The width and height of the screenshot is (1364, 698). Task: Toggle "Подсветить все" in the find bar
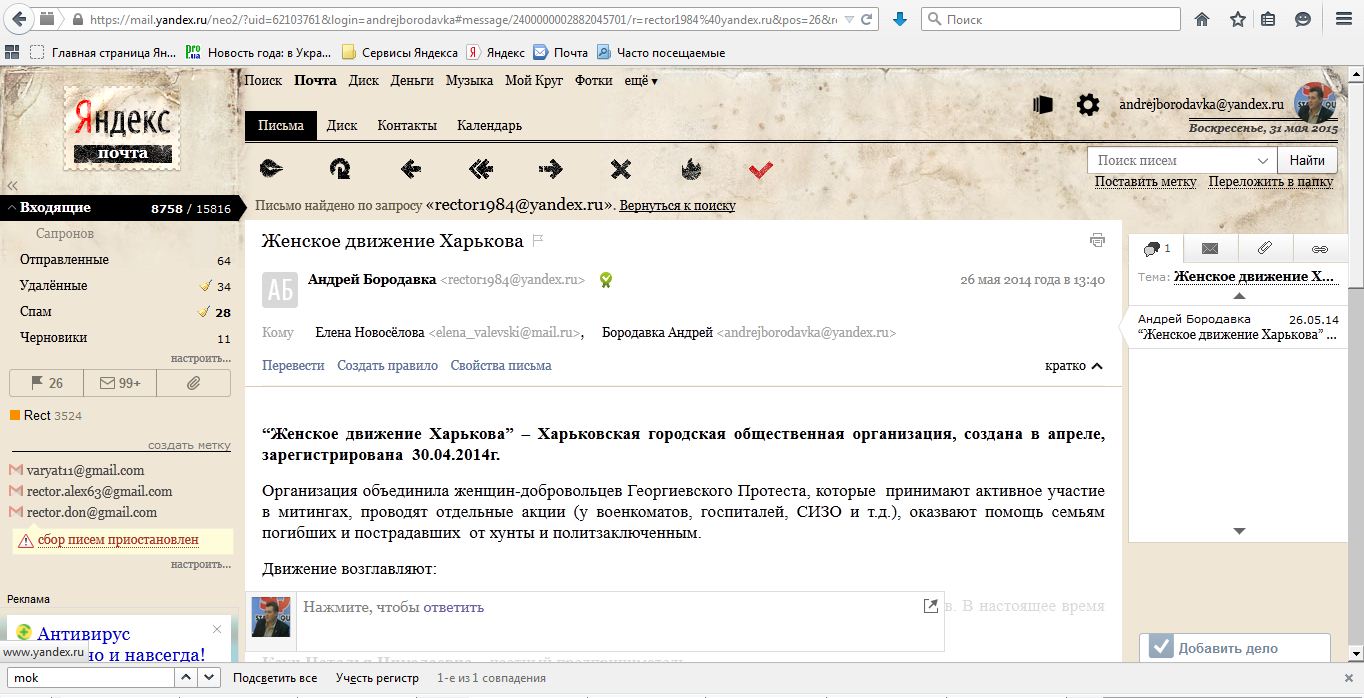(275, 678)
